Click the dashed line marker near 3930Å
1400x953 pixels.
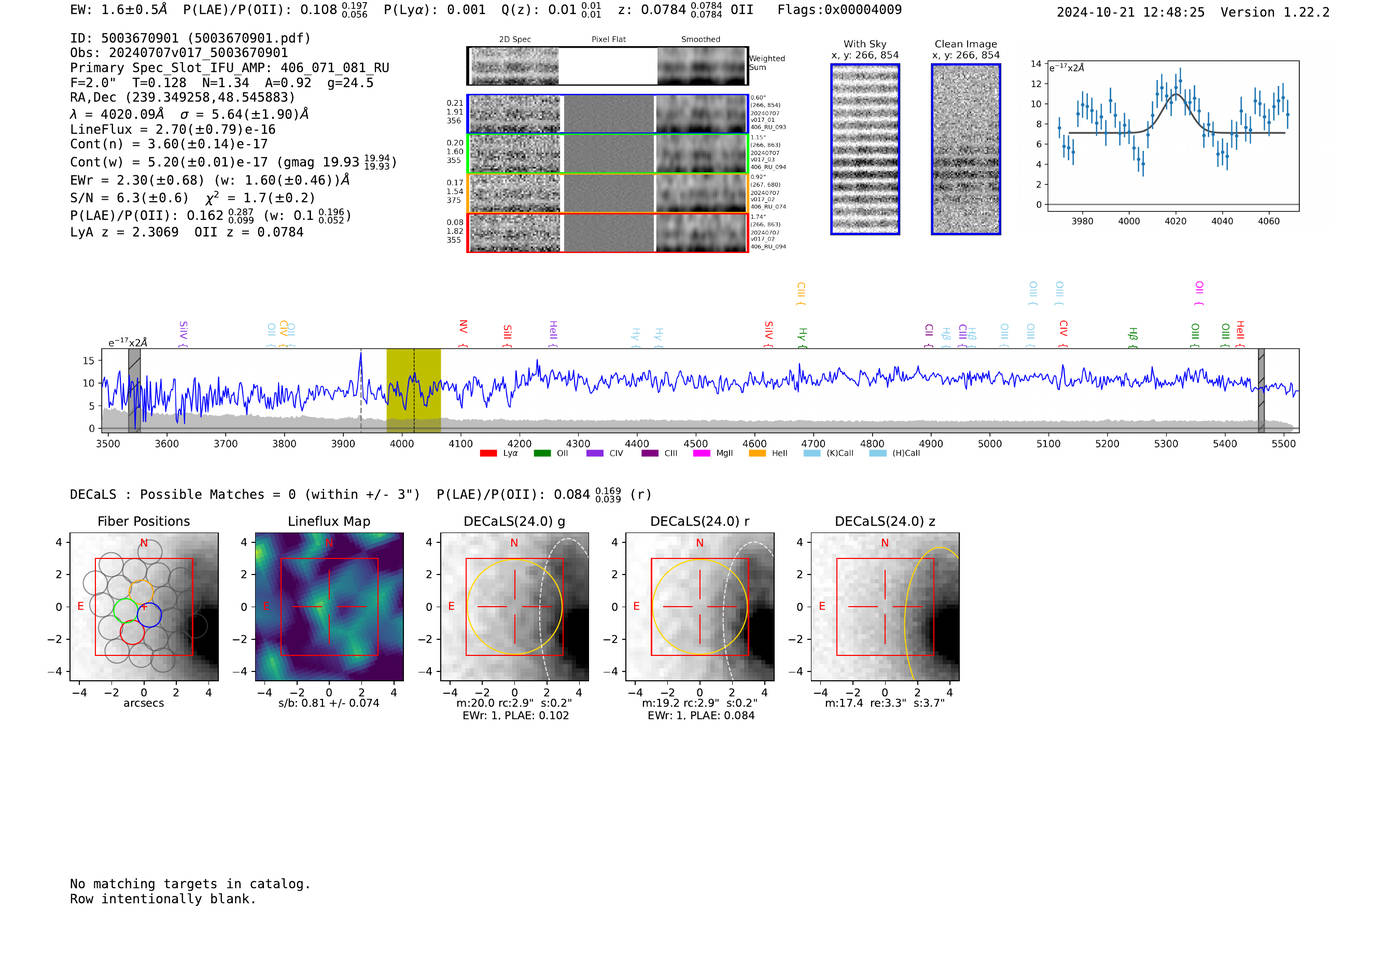(x=361, y=390)
